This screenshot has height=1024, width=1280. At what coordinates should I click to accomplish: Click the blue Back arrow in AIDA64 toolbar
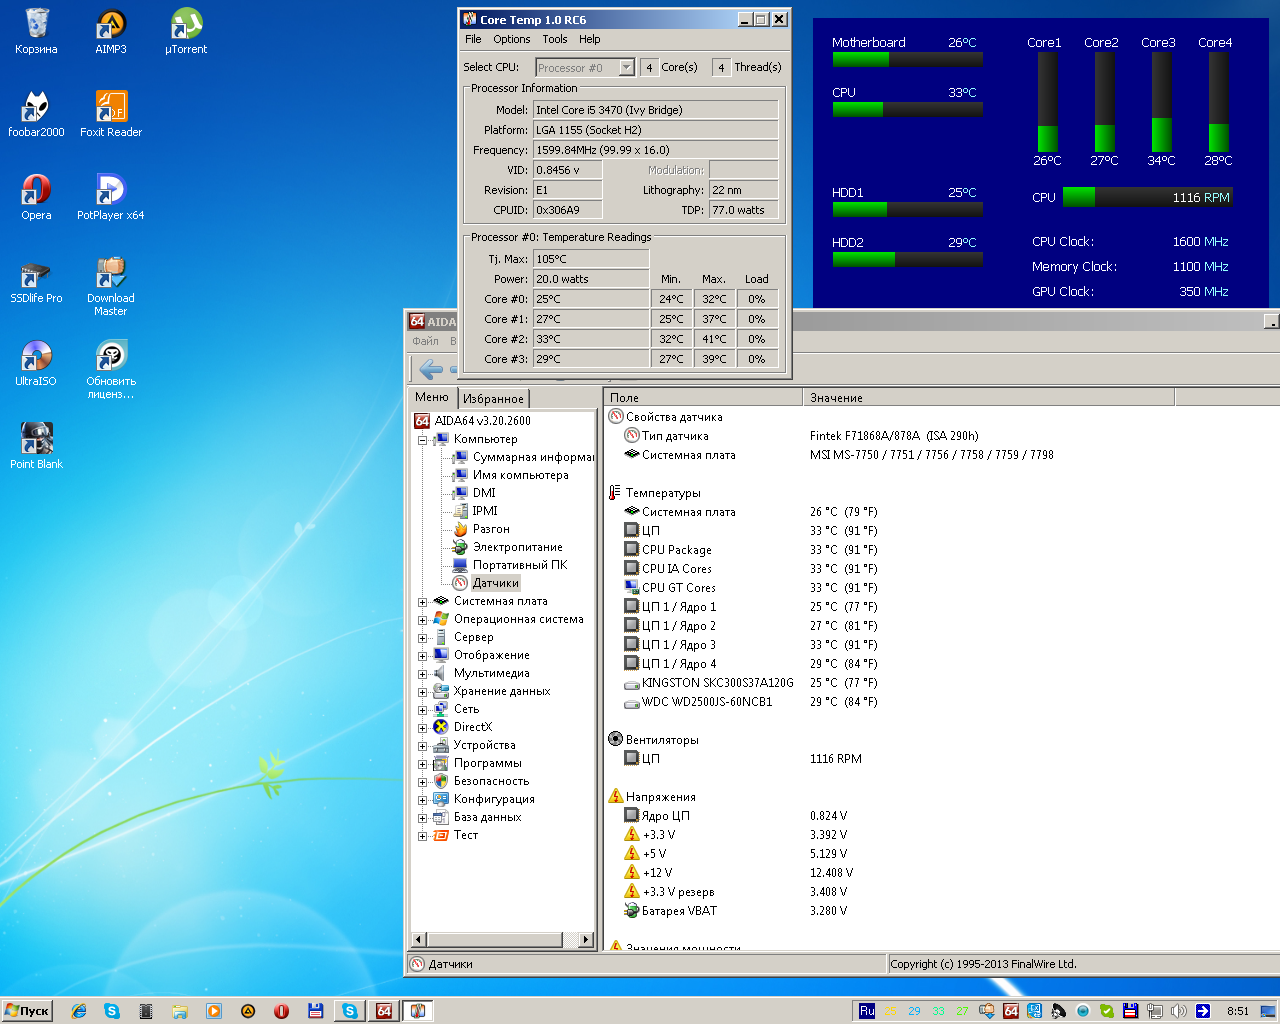pos(431,370)
